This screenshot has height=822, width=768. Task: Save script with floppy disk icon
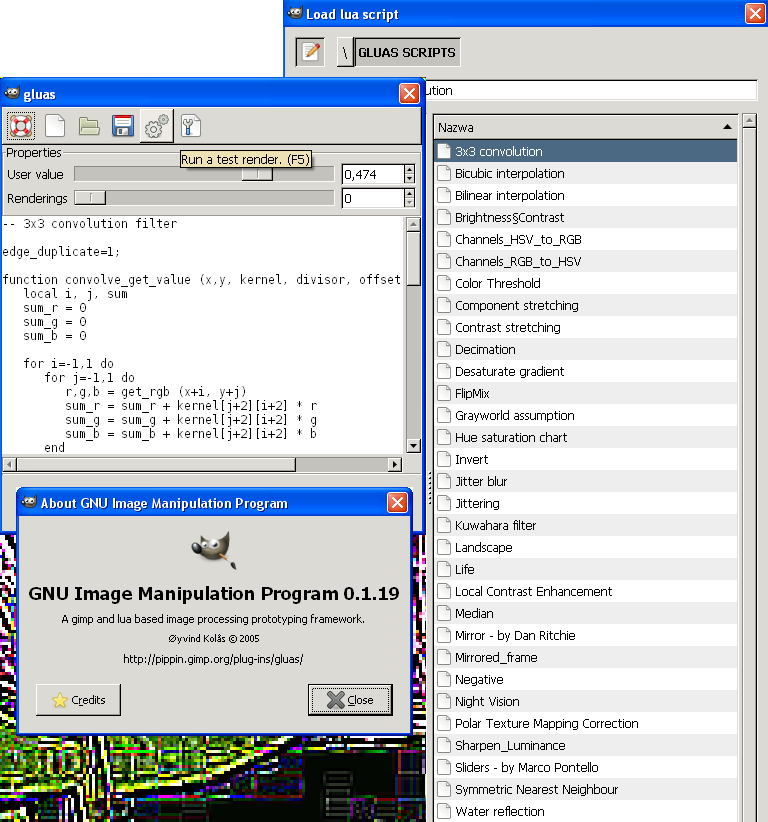pos(123,126)
